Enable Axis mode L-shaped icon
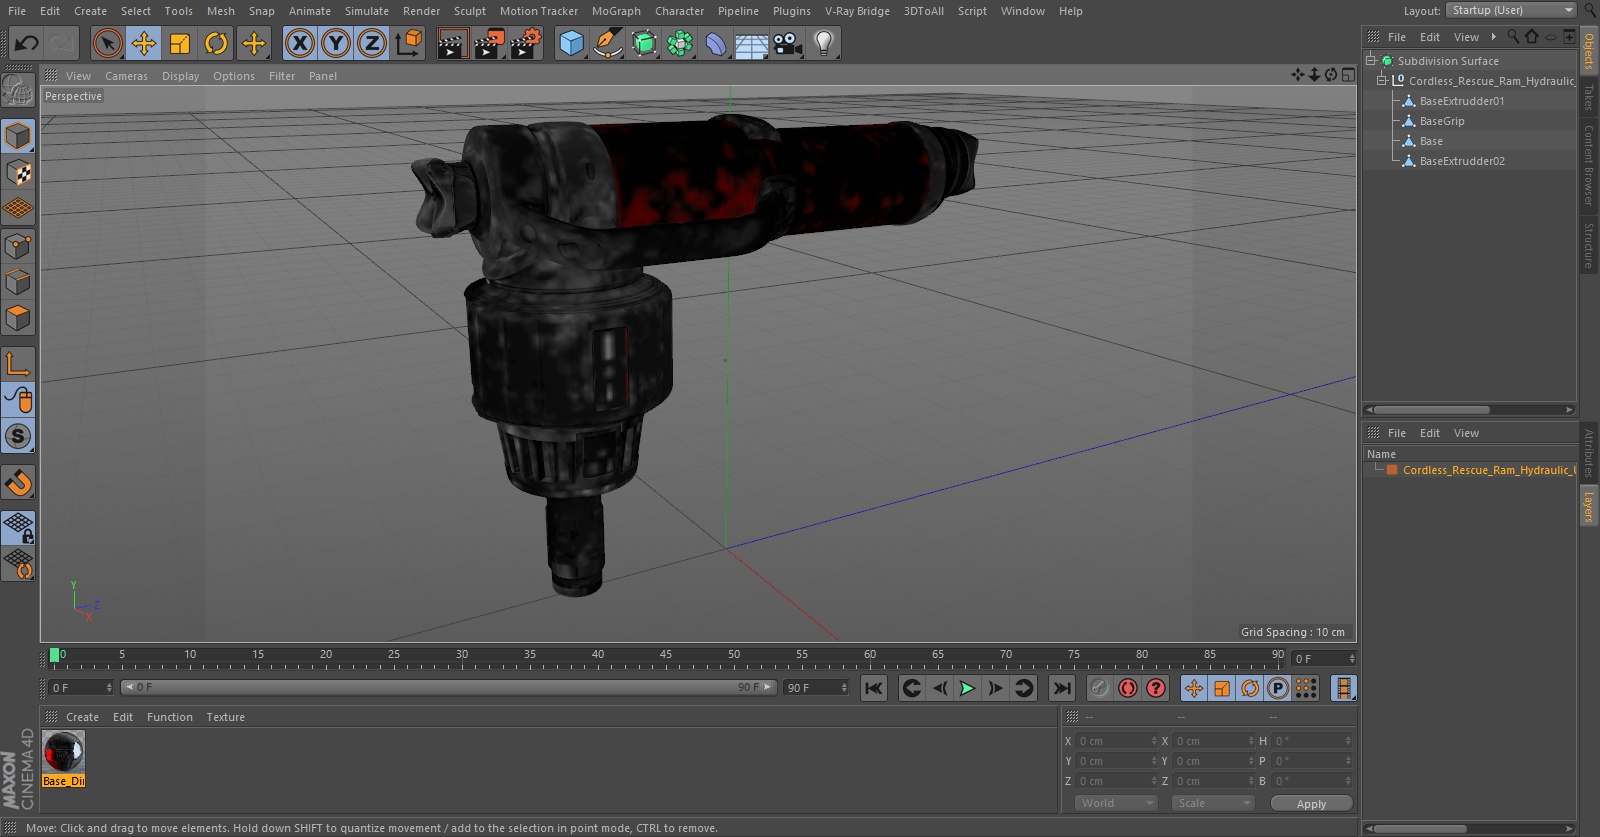This screenshot has width=1600, height=837. [x=18, y=363]
